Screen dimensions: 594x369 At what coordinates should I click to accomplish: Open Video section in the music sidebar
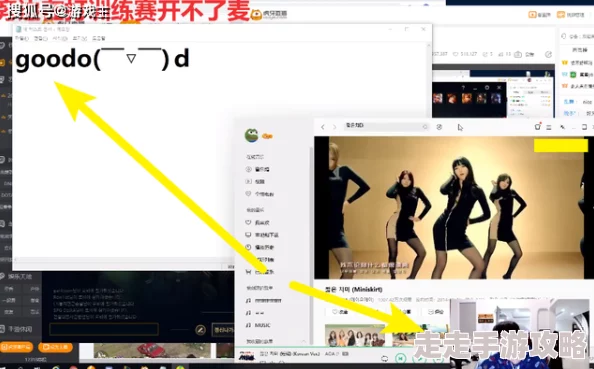(256, 182)
